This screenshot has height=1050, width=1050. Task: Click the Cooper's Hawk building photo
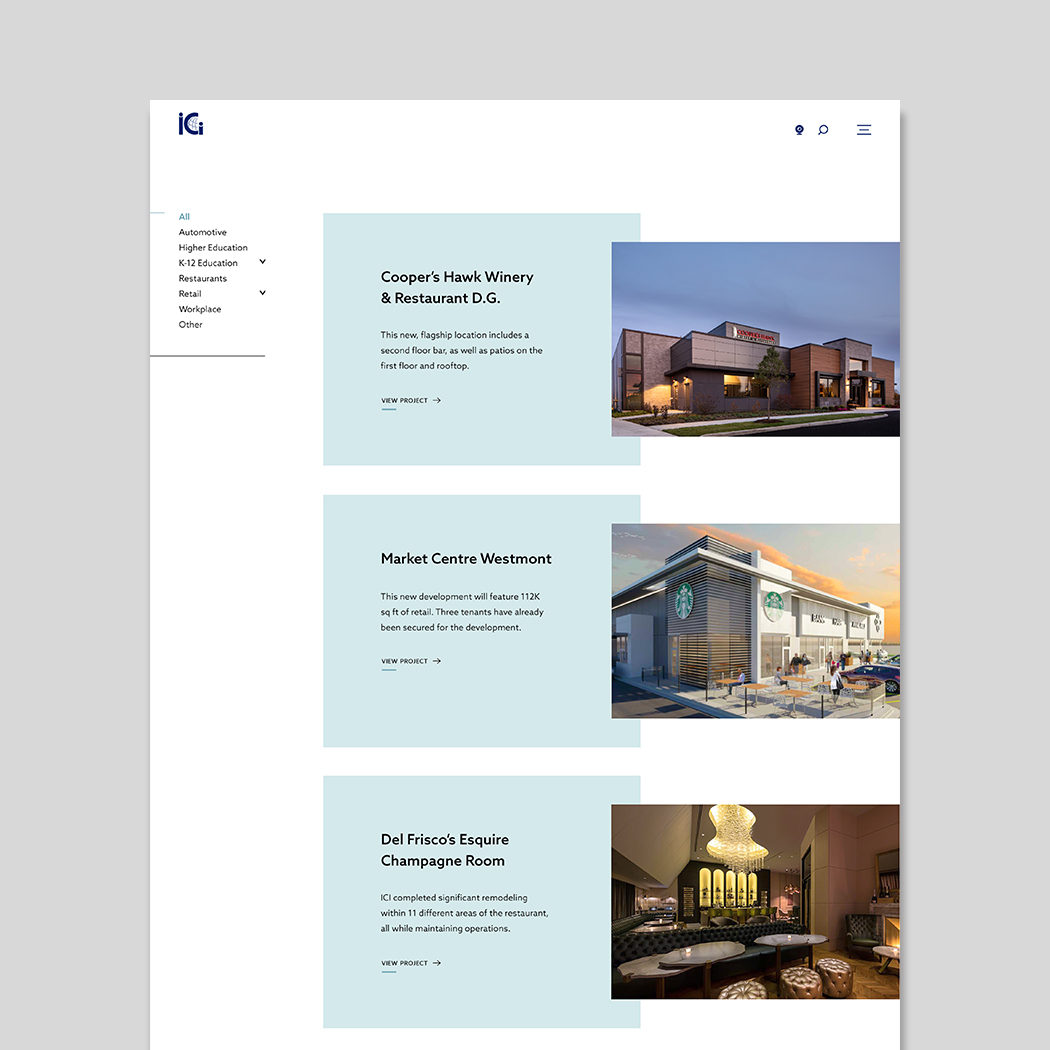[x=755, y=340]
